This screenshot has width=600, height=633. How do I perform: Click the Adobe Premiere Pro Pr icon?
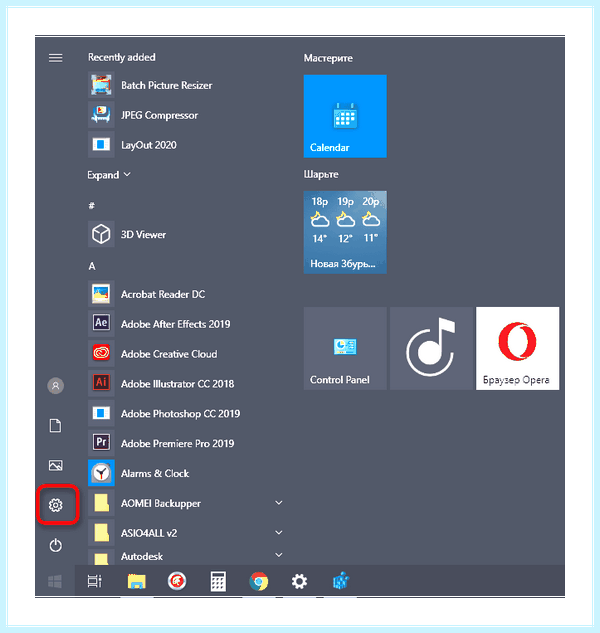(101, 443)
